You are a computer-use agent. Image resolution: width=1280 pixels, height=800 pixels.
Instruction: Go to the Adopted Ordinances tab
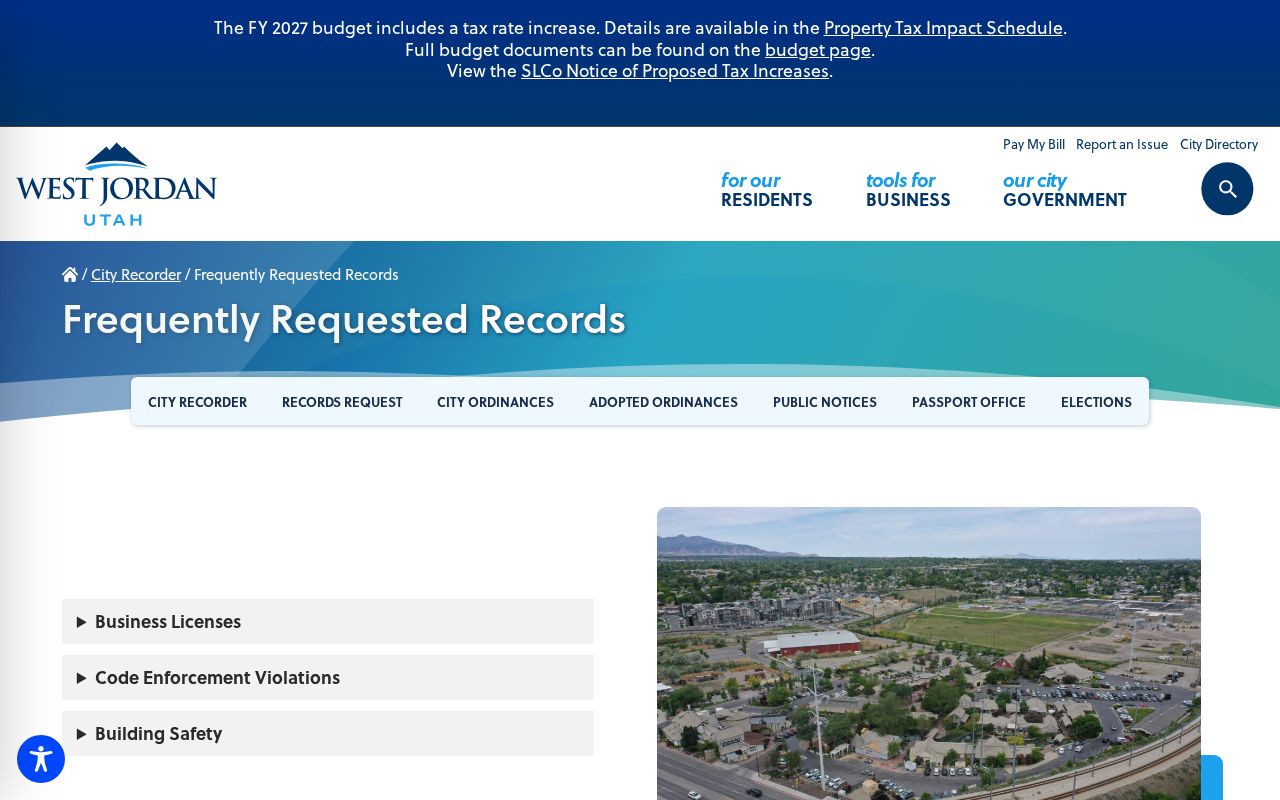tap(663, 402)
